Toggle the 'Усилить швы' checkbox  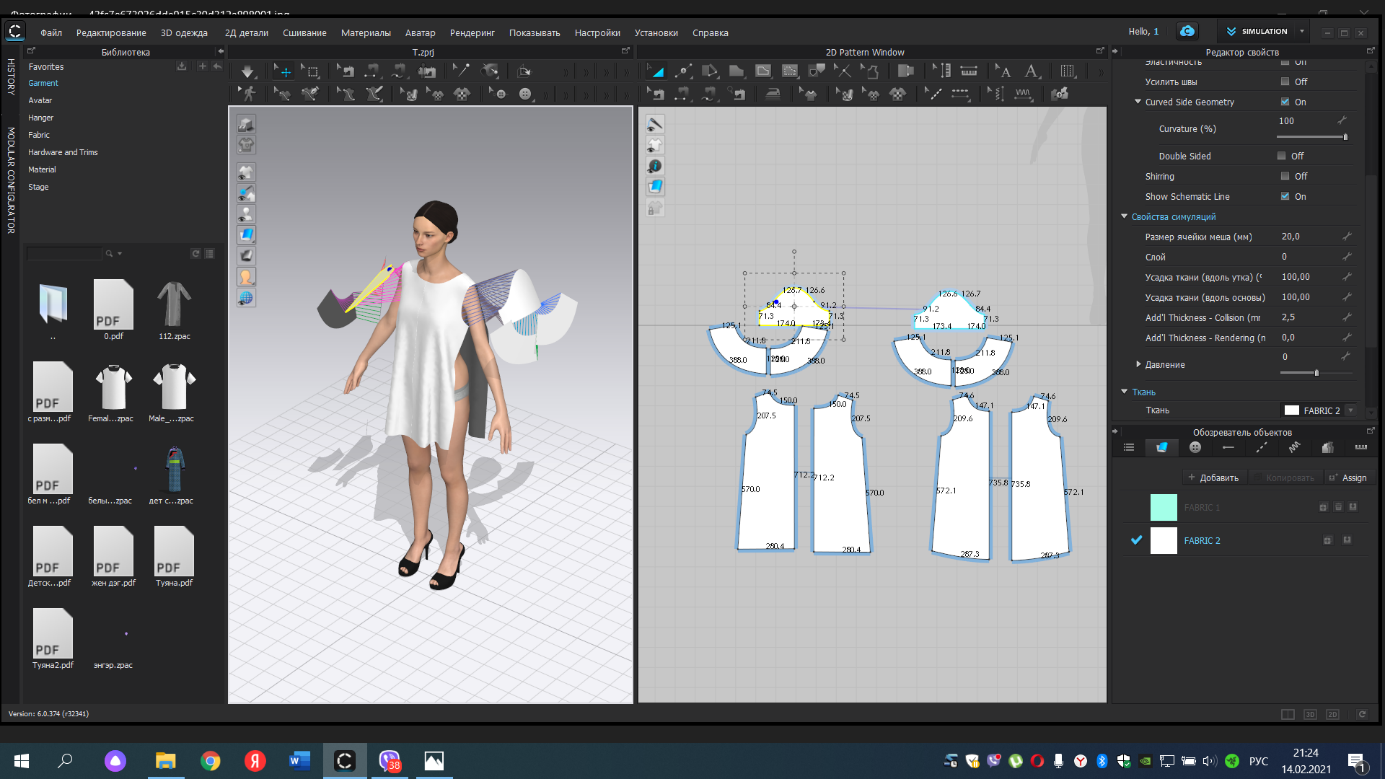(x=1284, y=82)
